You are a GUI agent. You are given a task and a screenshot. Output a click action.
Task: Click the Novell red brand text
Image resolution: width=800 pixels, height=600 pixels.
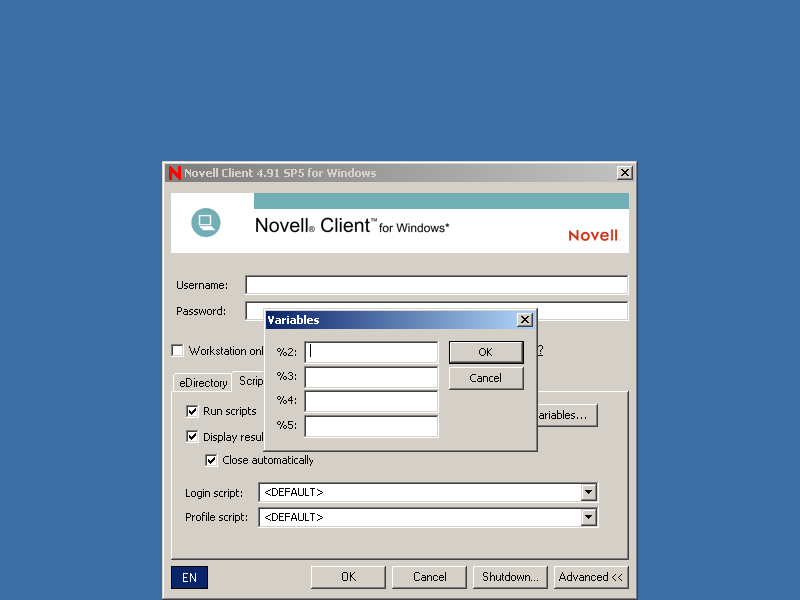pyautogui.click(x=593, y=235)
